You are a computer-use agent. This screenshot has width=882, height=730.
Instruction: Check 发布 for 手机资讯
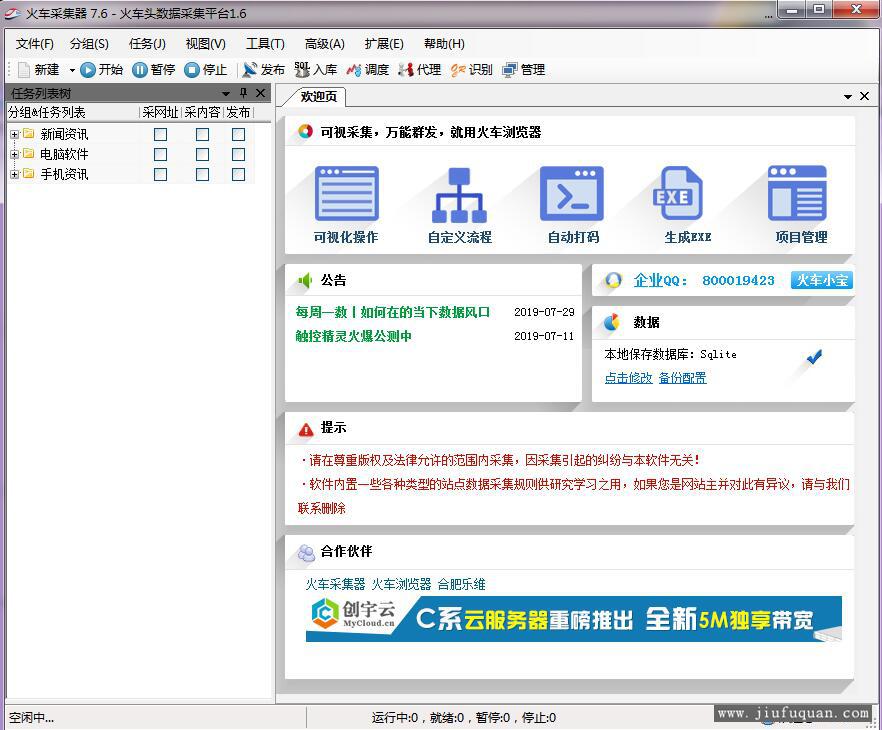pos(238,174)
